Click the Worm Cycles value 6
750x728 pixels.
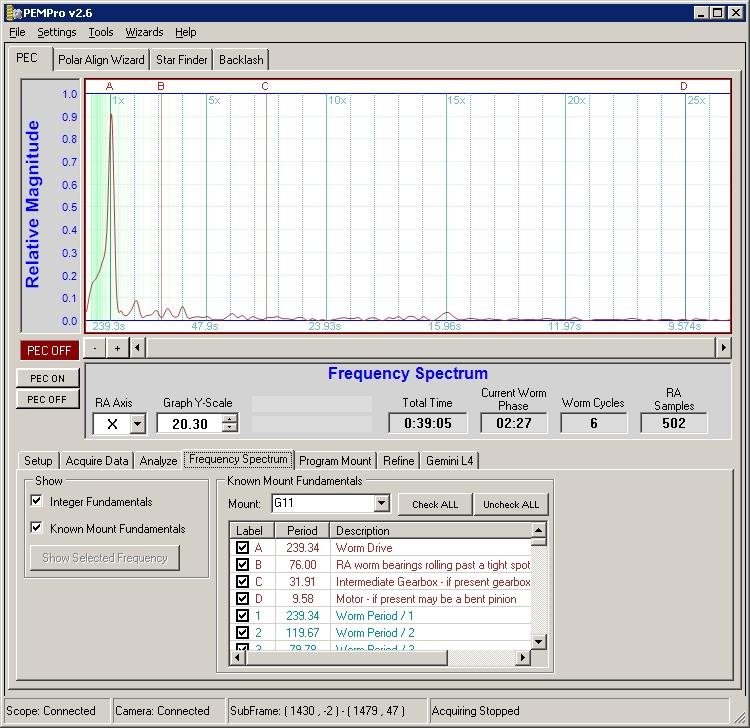[x=594, y=423]
